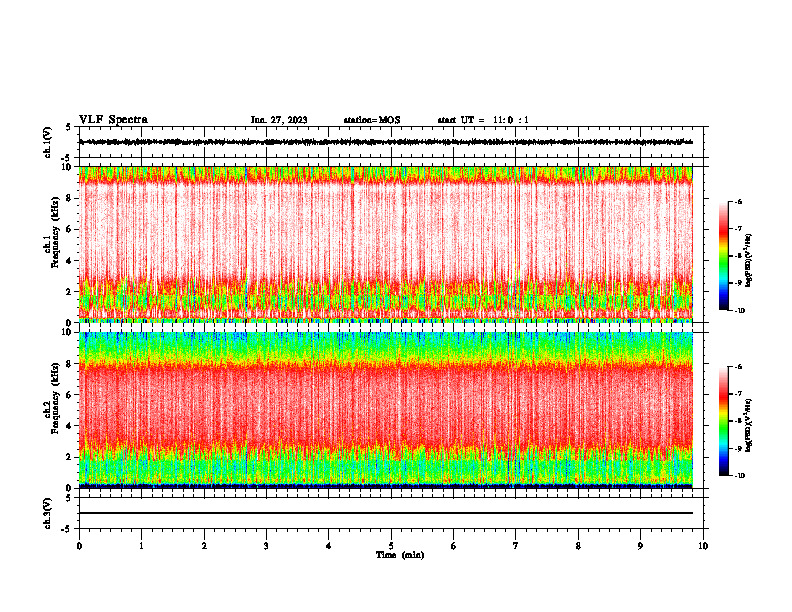Click the "station=MOS" header label
This screenshot has width=792, height=612.
pos(372,120)
